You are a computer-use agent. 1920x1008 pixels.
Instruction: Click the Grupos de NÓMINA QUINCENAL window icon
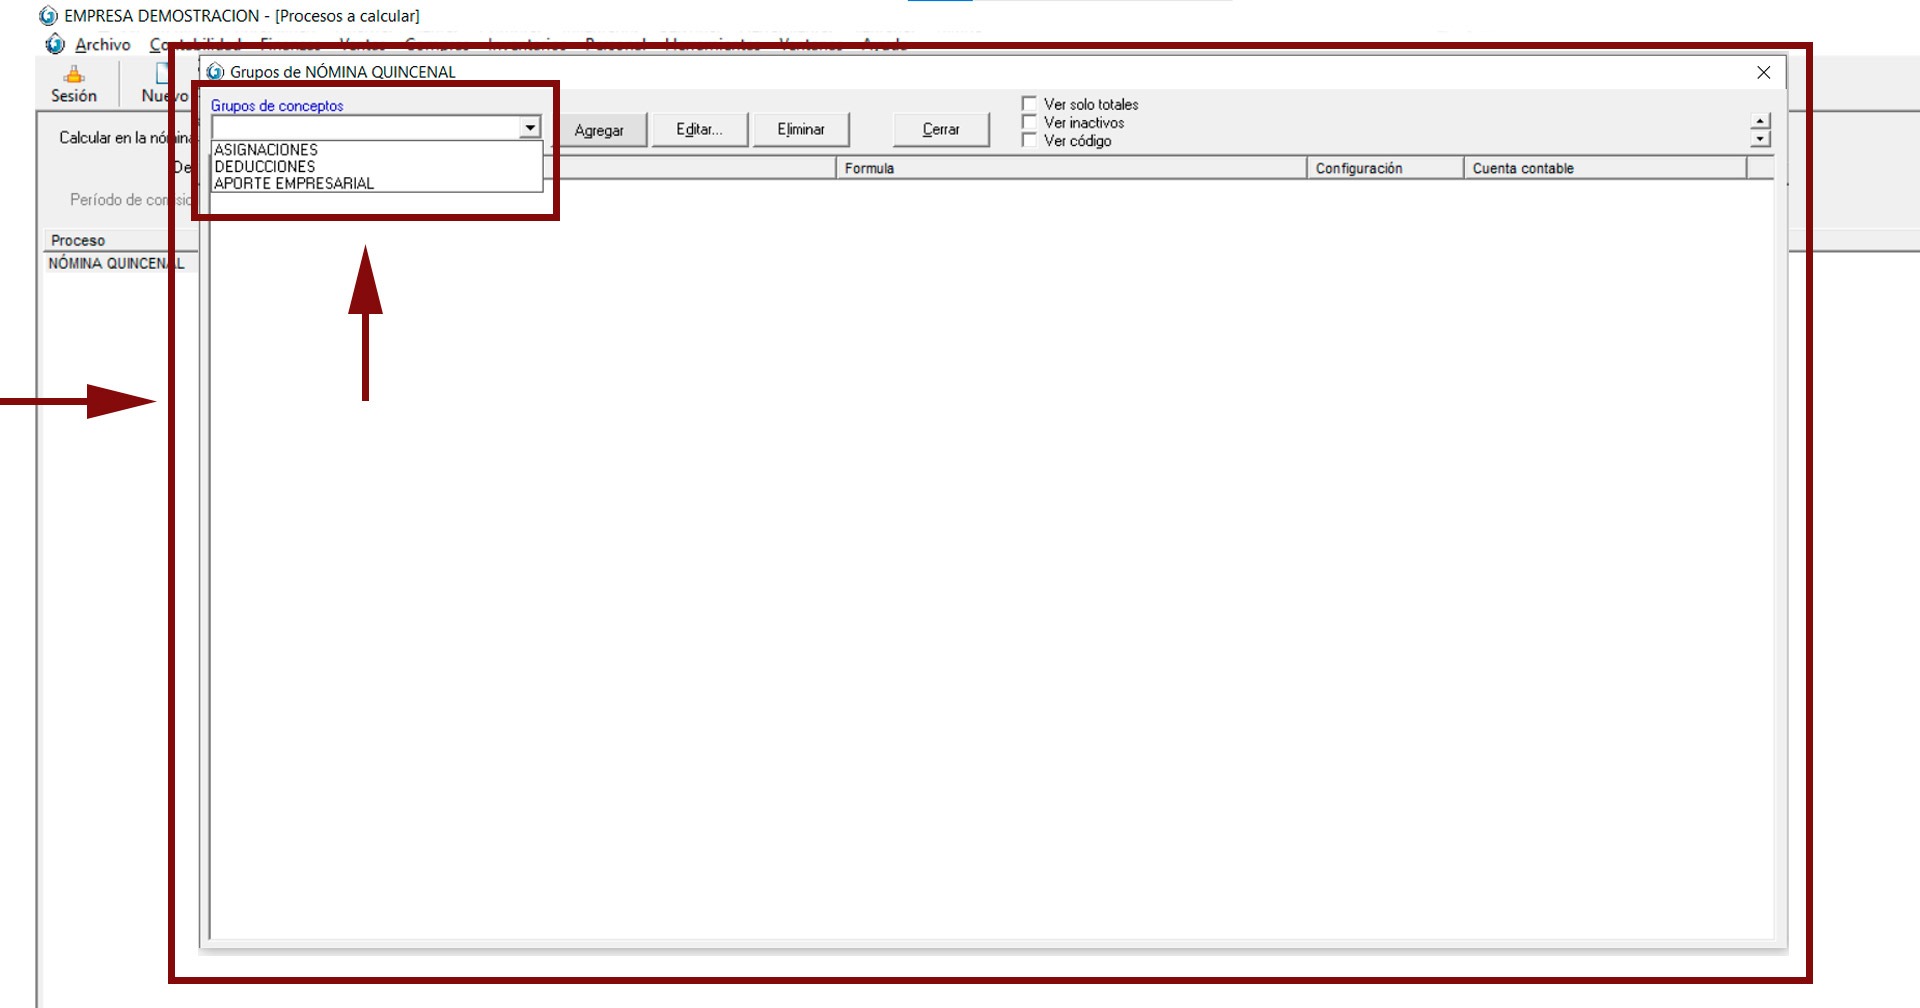(x=215, y=72)
